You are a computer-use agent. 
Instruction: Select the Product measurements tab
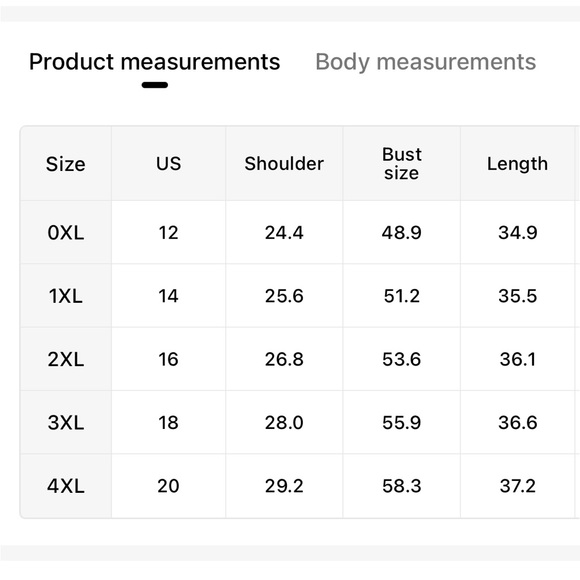coord(155,62)
